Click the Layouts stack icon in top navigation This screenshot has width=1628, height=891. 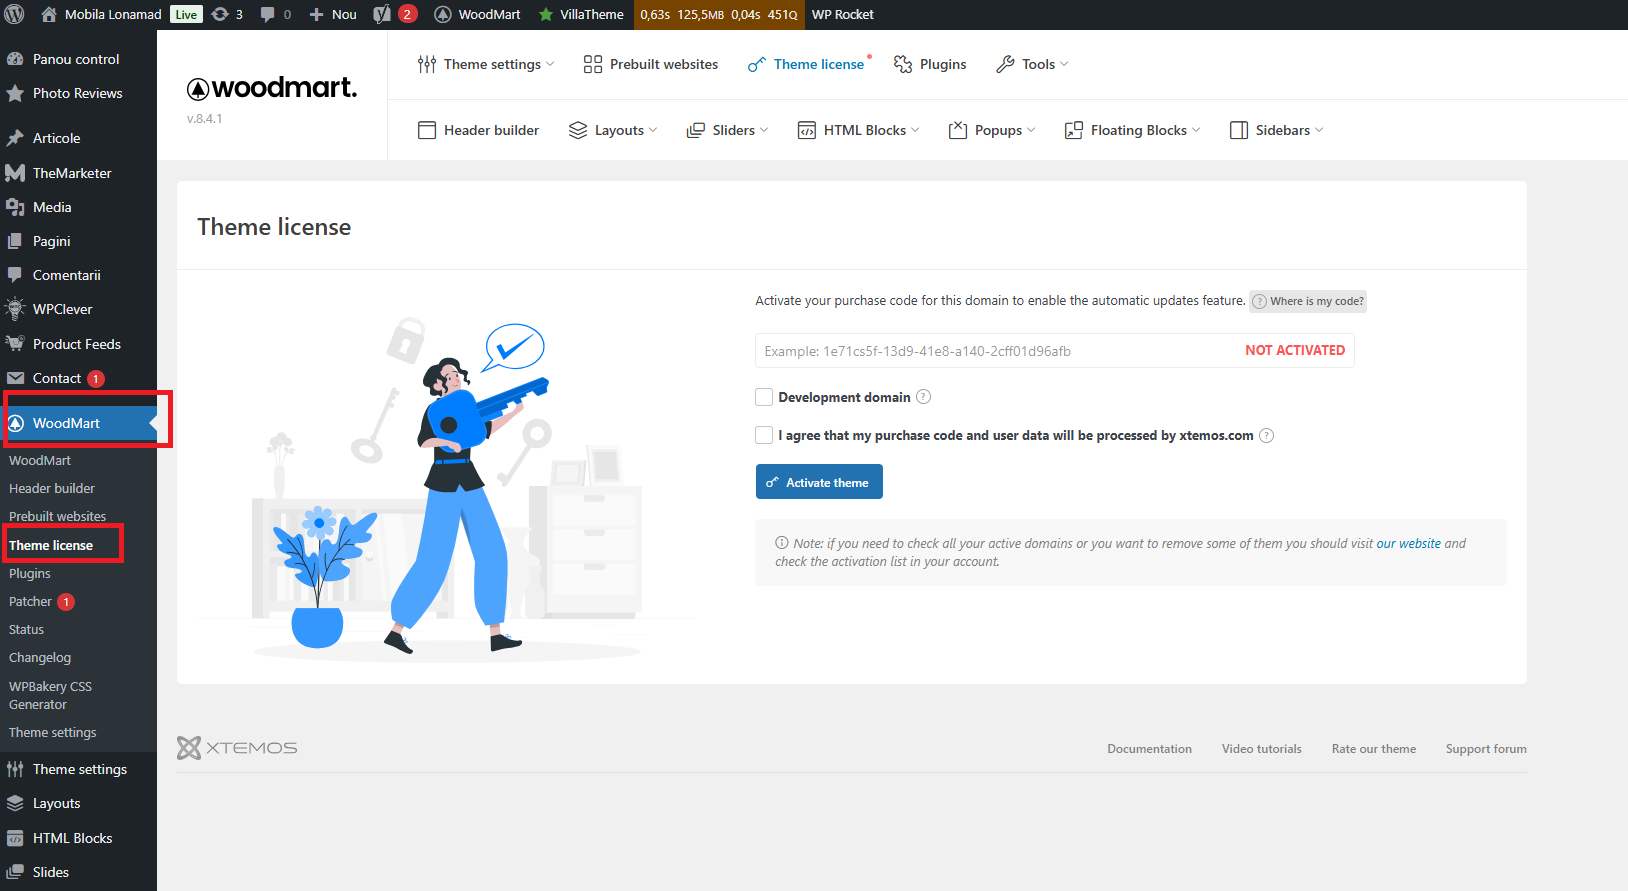578,130
